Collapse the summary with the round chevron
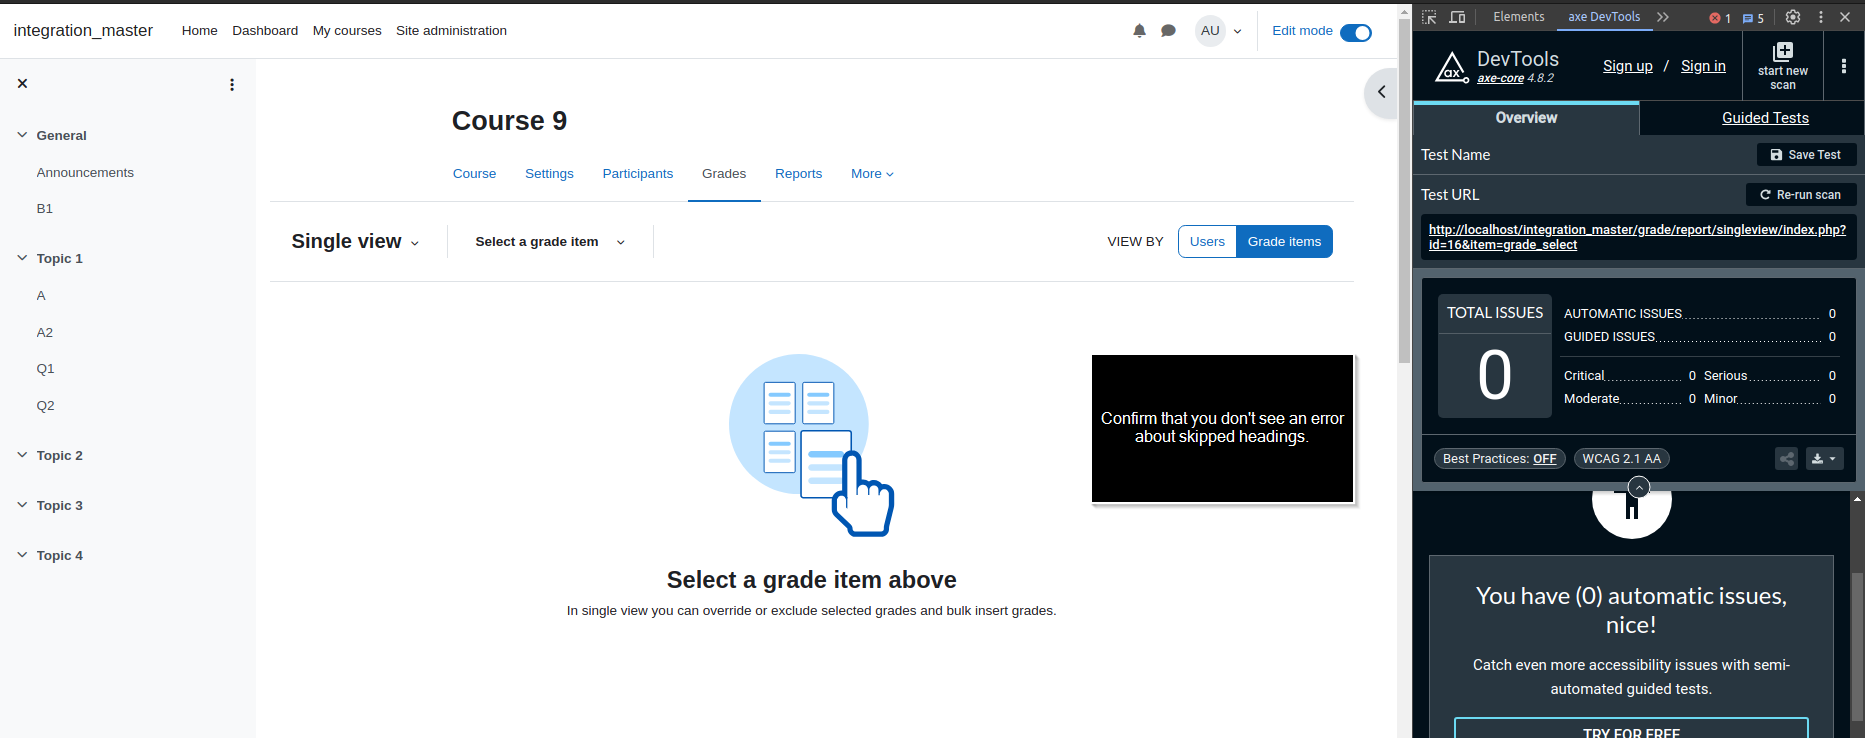The width and height of the screenshot is (1865, 738). pos(1639,487)
